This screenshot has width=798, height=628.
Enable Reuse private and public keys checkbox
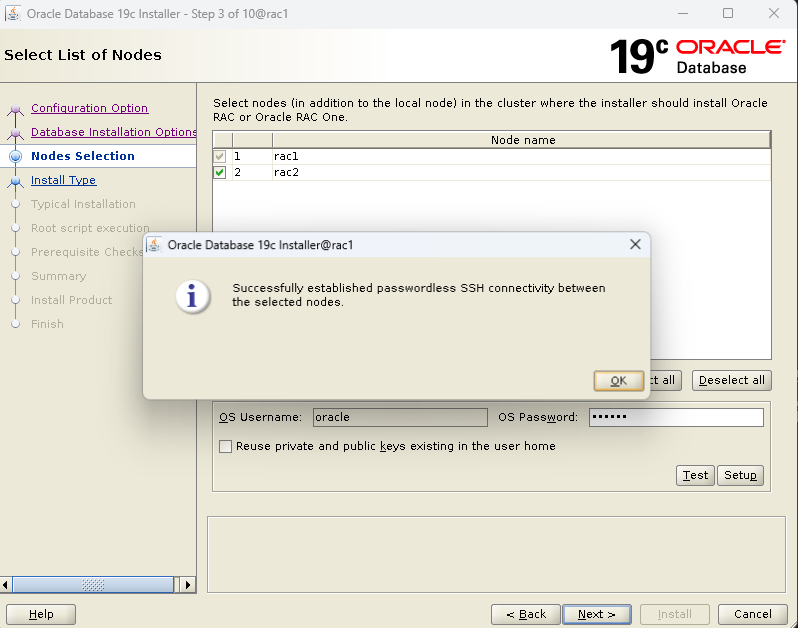(225, 446)
